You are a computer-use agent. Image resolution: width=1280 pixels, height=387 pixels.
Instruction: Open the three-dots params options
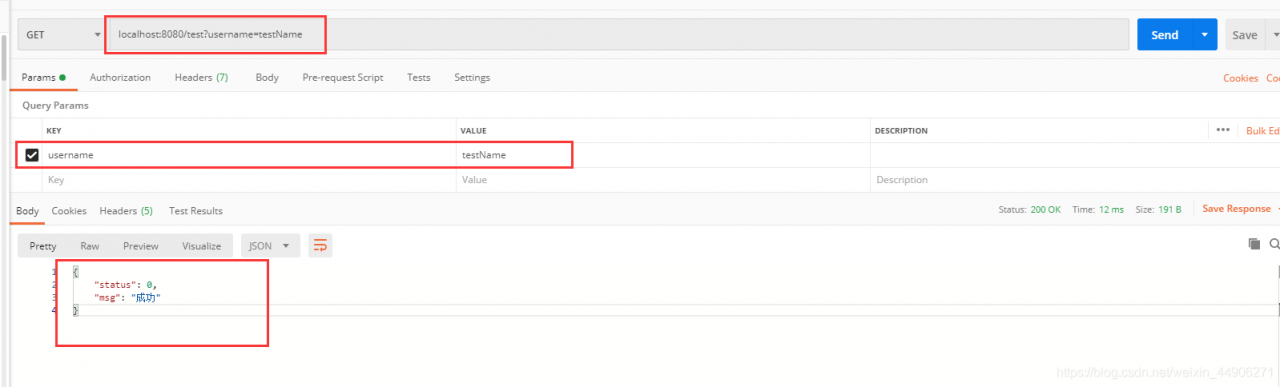(1222, 130)
